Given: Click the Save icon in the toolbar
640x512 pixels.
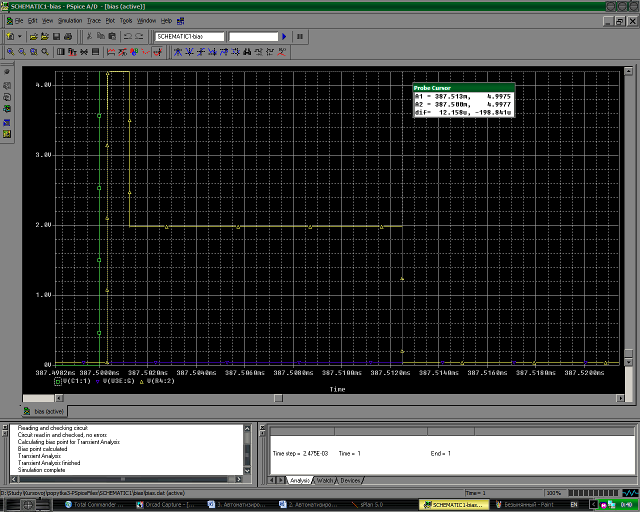Looking at the screenshot, I should (x=56, y=36).
